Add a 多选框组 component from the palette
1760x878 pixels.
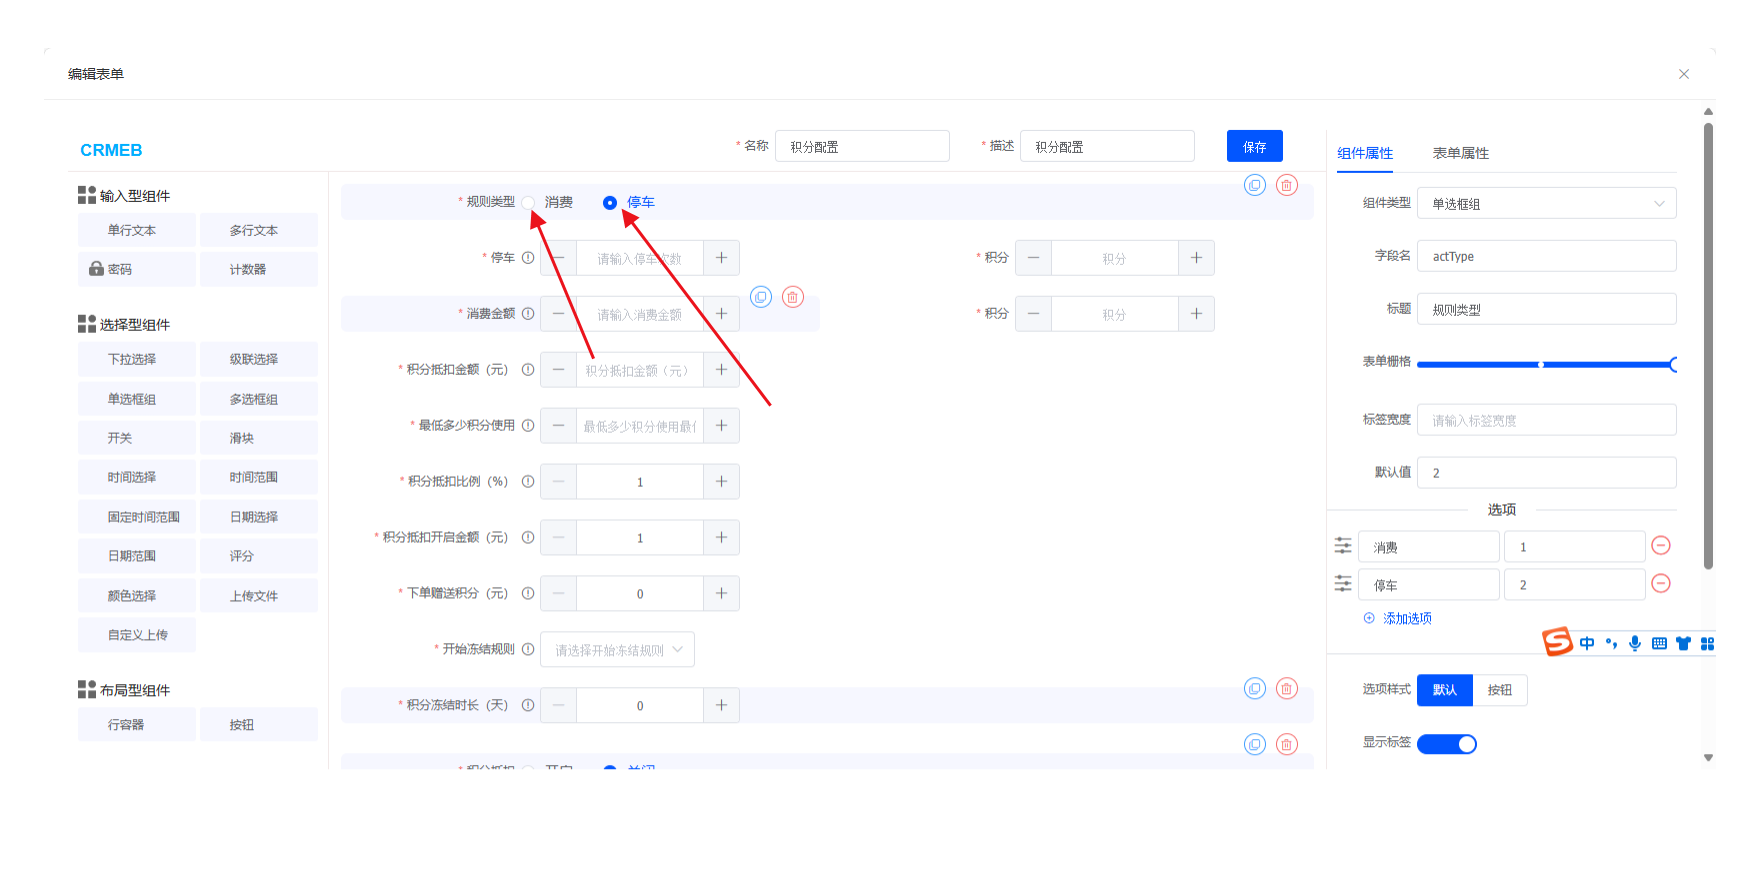(259, 399)
